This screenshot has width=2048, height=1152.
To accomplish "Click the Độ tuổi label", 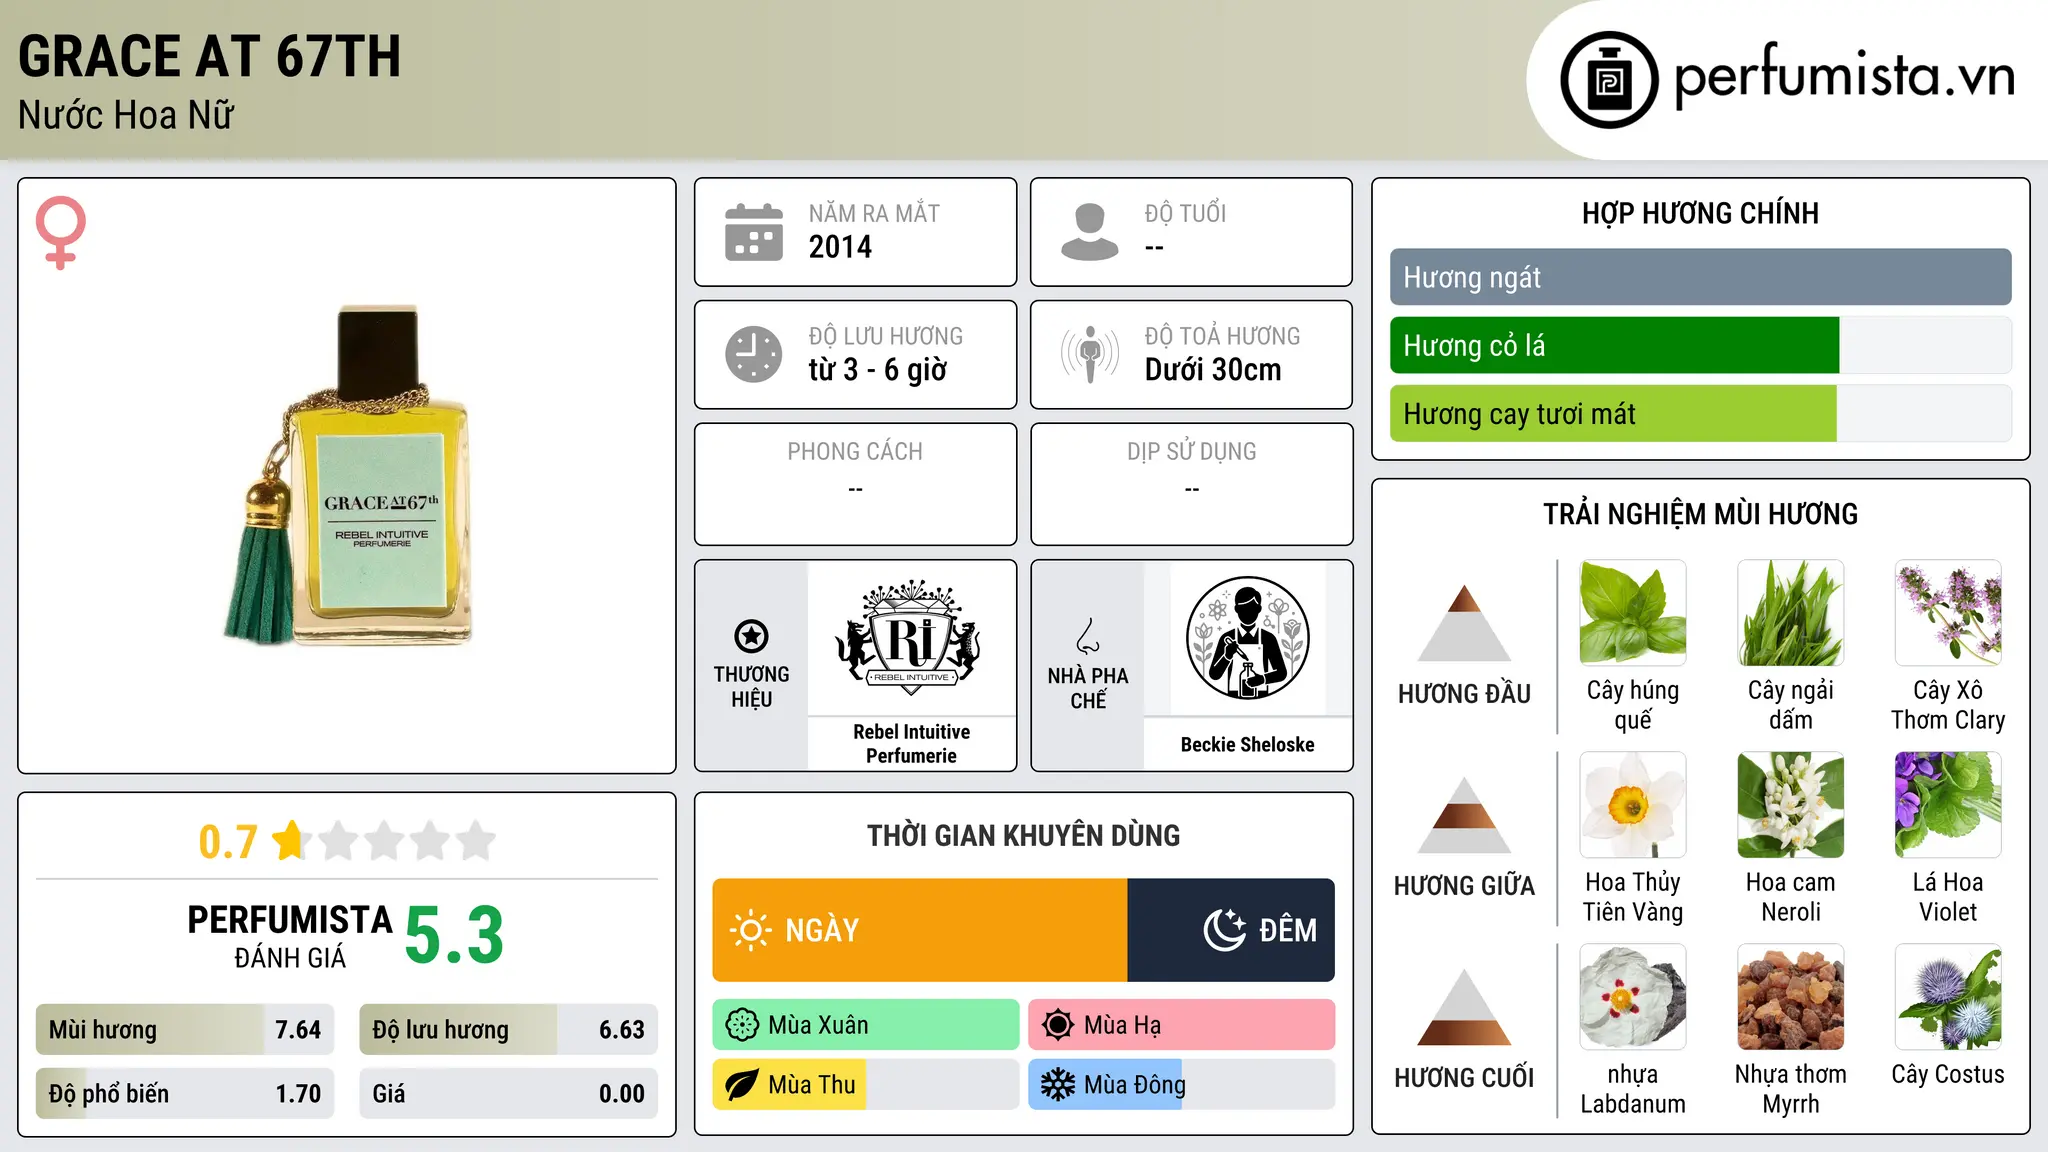I will 1185,213.
